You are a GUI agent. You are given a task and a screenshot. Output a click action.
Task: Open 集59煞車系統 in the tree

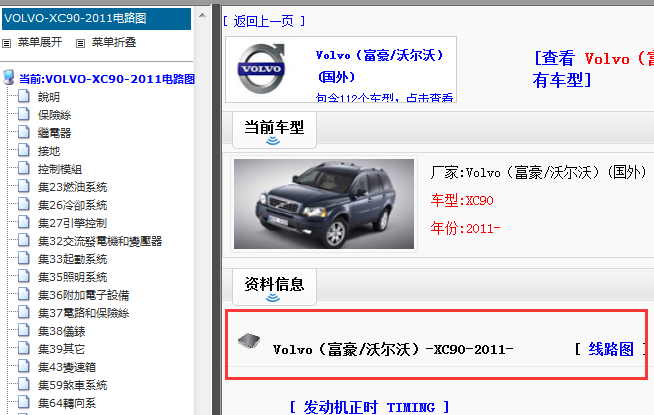tap(73, 385)
